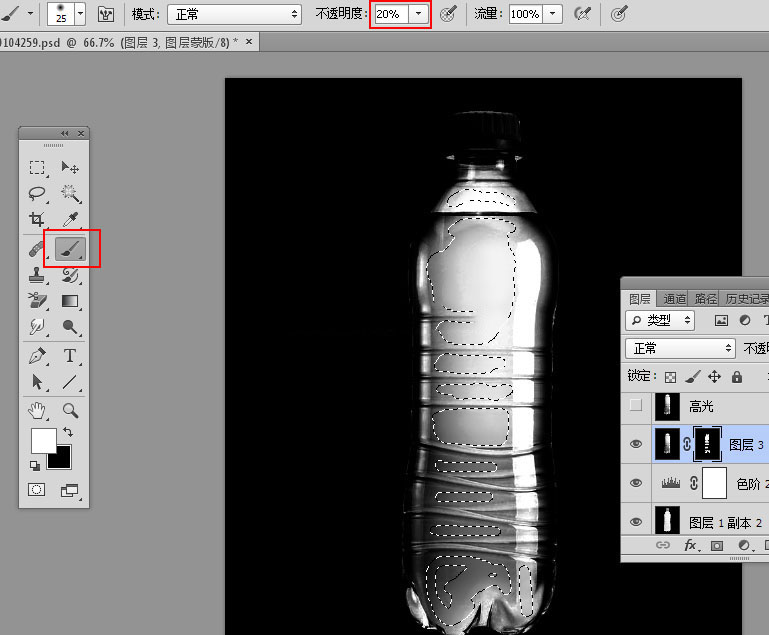This screenshot has height=635, width=769.
Task: Pick the Eyedropper tool
Action: tap(70, 220)
